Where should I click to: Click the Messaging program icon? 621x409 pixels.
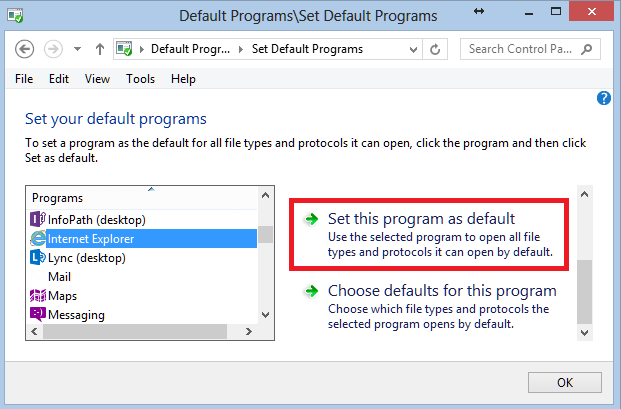[x=38, y=314]
